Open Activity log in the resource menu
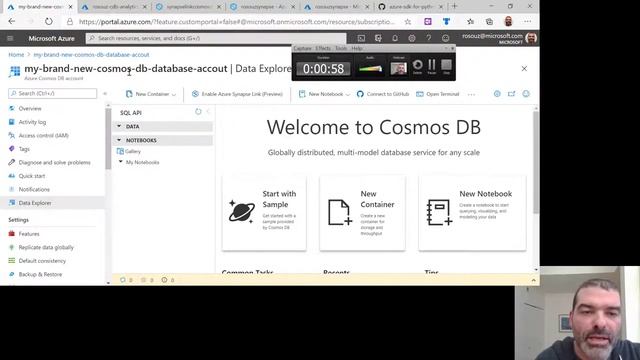The image size is (640, 360). 32,122
